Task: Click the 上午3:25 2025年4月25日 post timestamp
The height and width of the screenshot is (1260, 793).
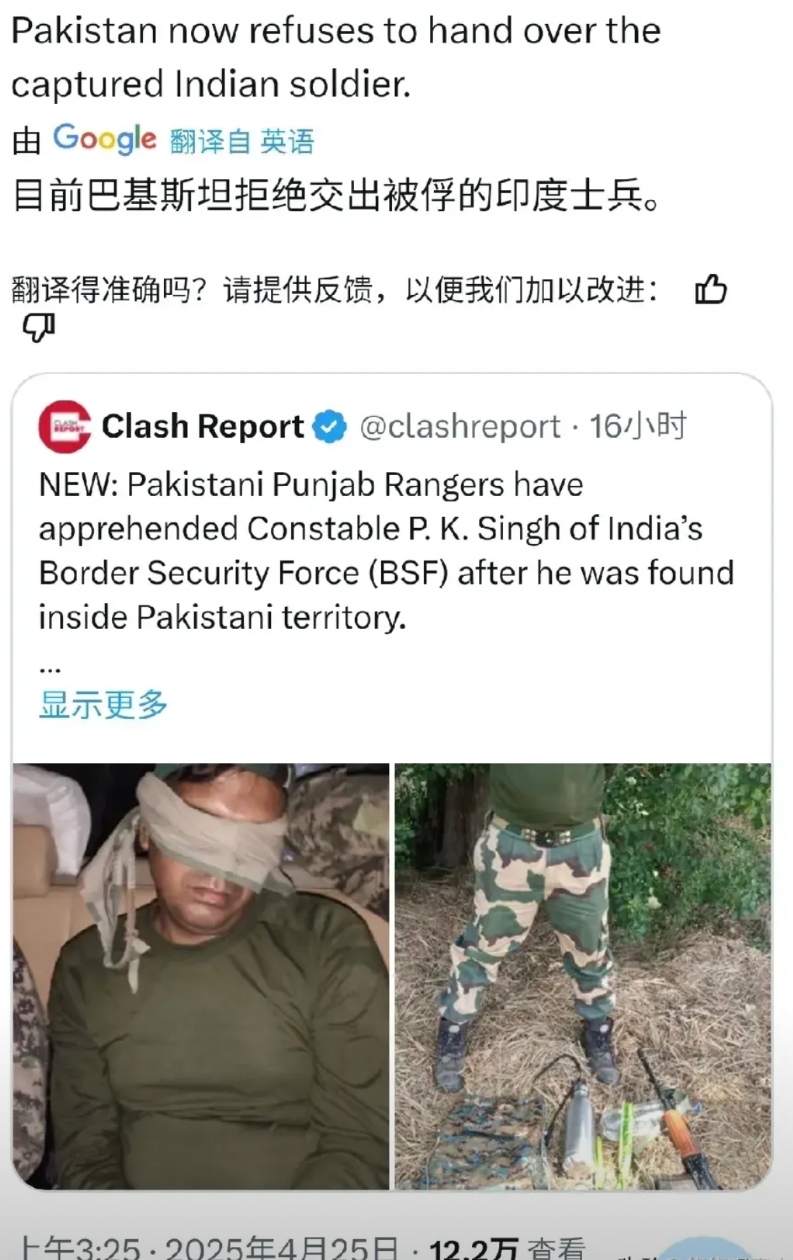Action: point(209,1247)
